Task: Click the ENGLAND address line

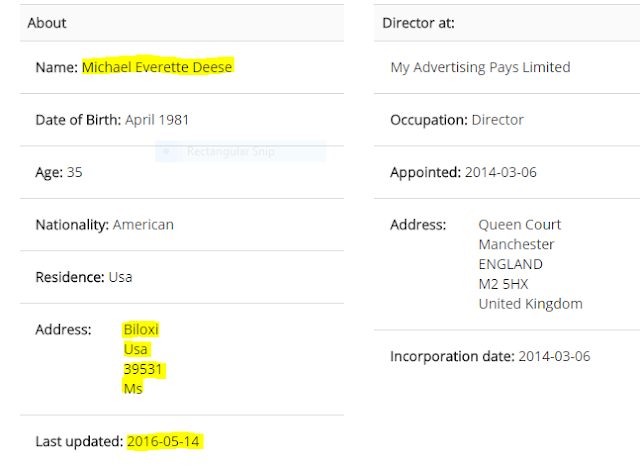Action: 510,264
